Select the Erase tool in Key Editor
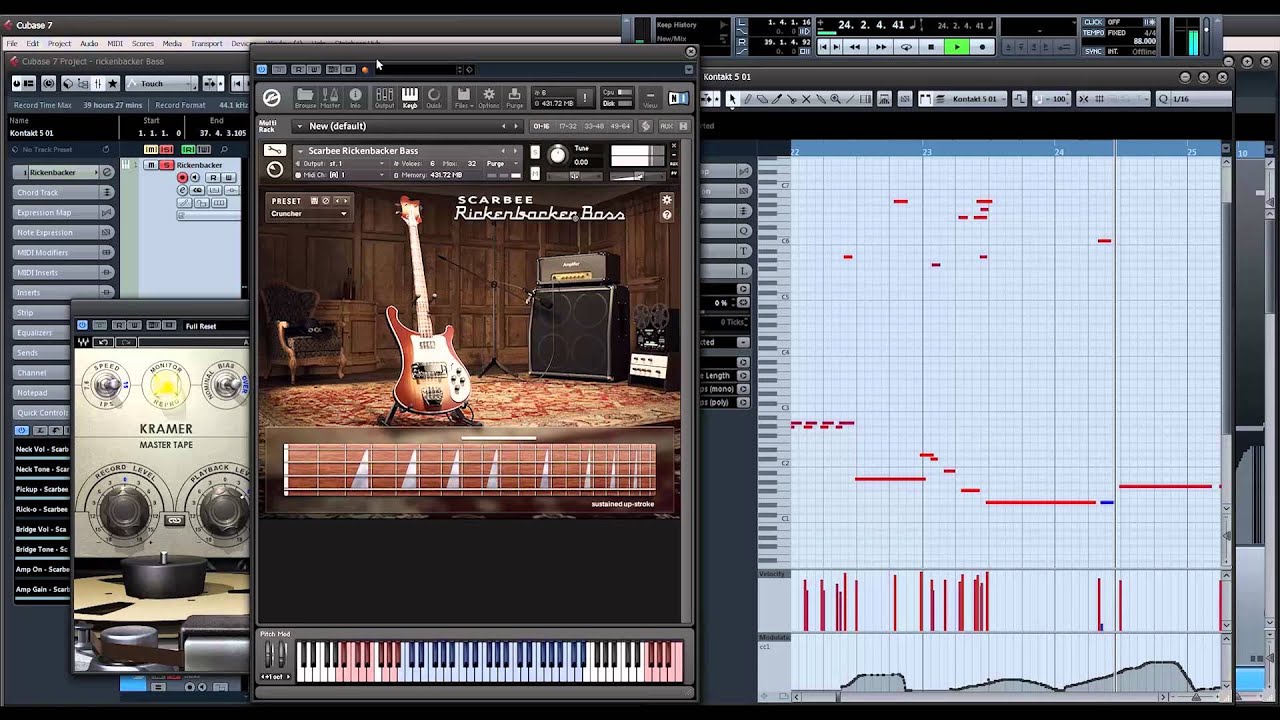The height and width of the screenshot is (720, 1280). point(762,99)
